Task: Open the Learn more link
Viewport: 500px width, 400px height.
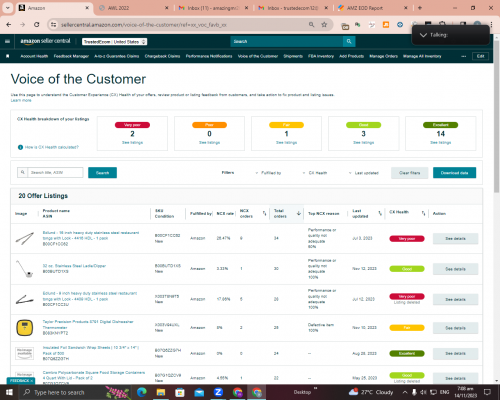Action: point(21,100)
